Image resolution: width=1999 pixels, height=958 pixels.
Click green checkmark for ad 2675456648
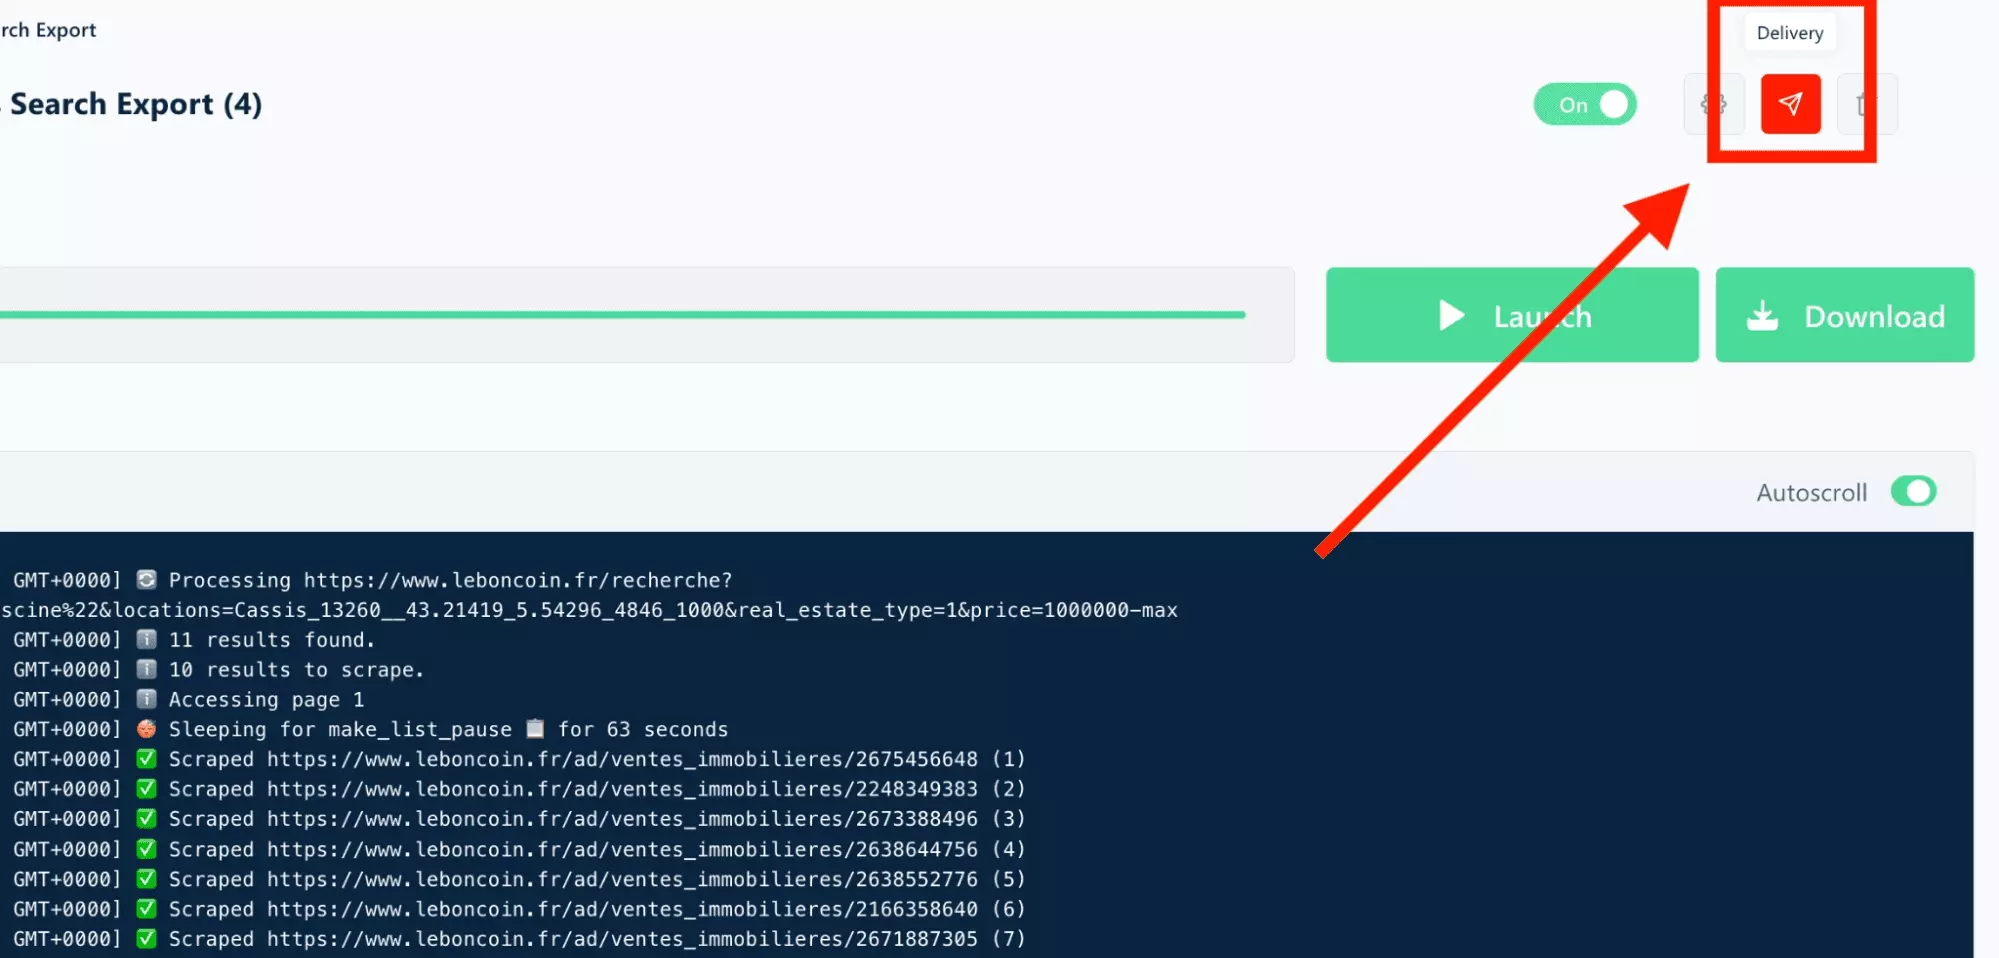point(146,759)
